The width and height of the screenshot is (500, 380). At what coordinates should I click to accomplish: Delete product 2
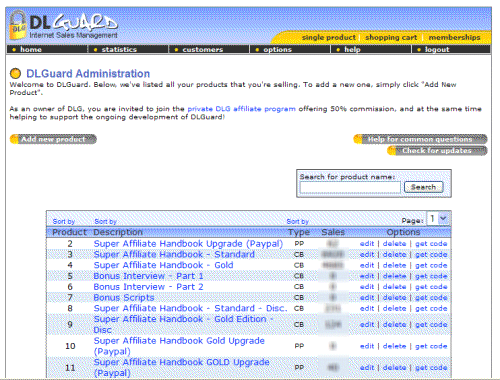(x=394, y=244)
